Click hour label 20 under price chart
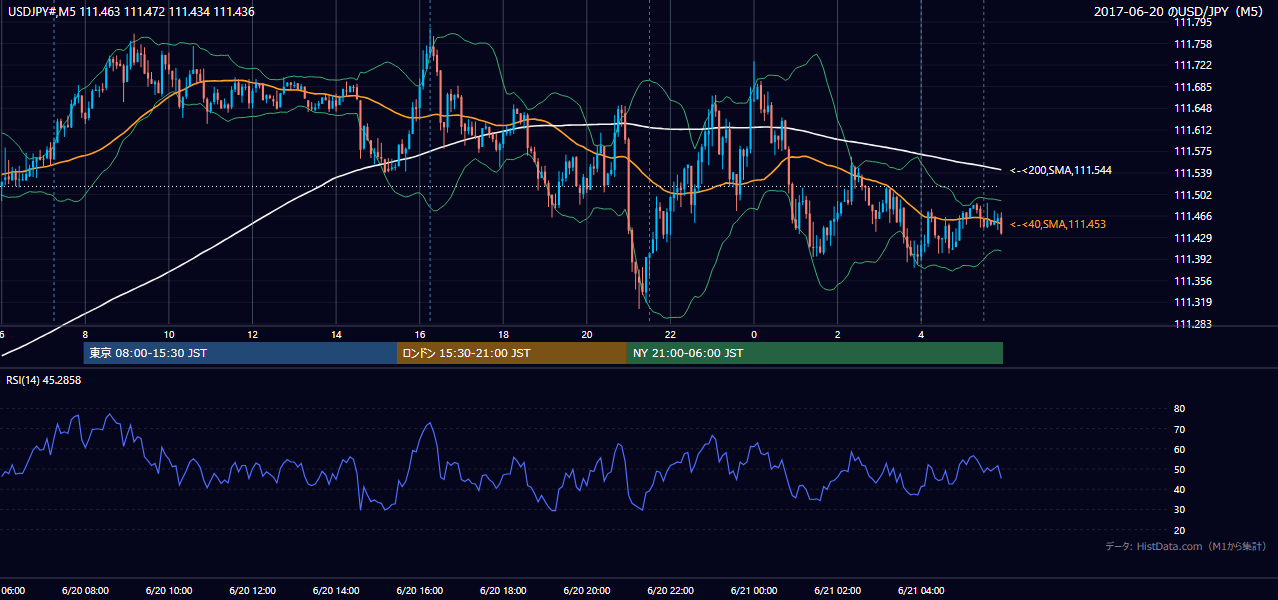 [586, 334]
